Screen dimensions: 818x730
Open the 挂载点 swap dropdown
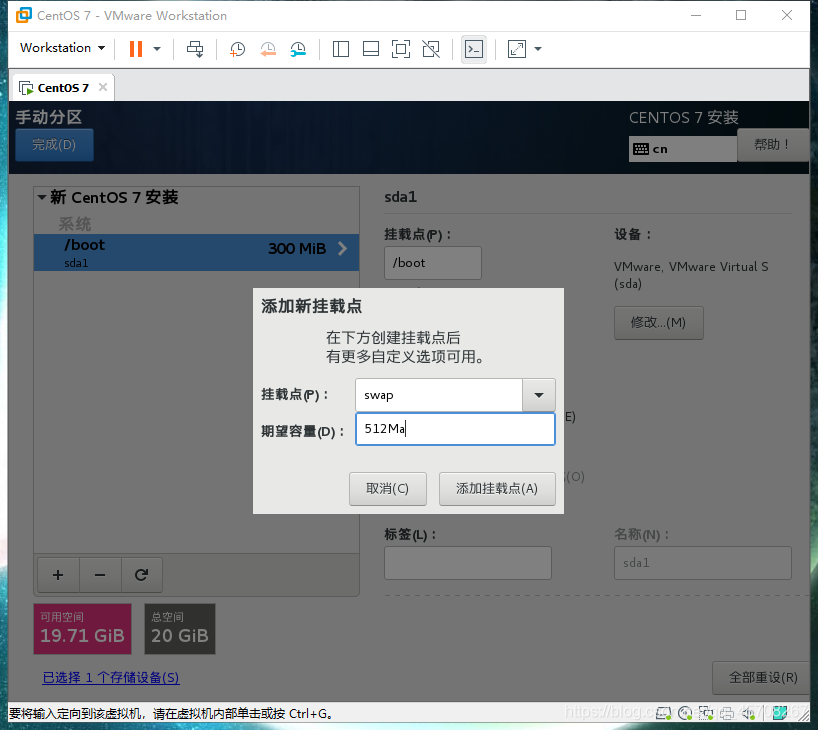[x=538, y=394]
